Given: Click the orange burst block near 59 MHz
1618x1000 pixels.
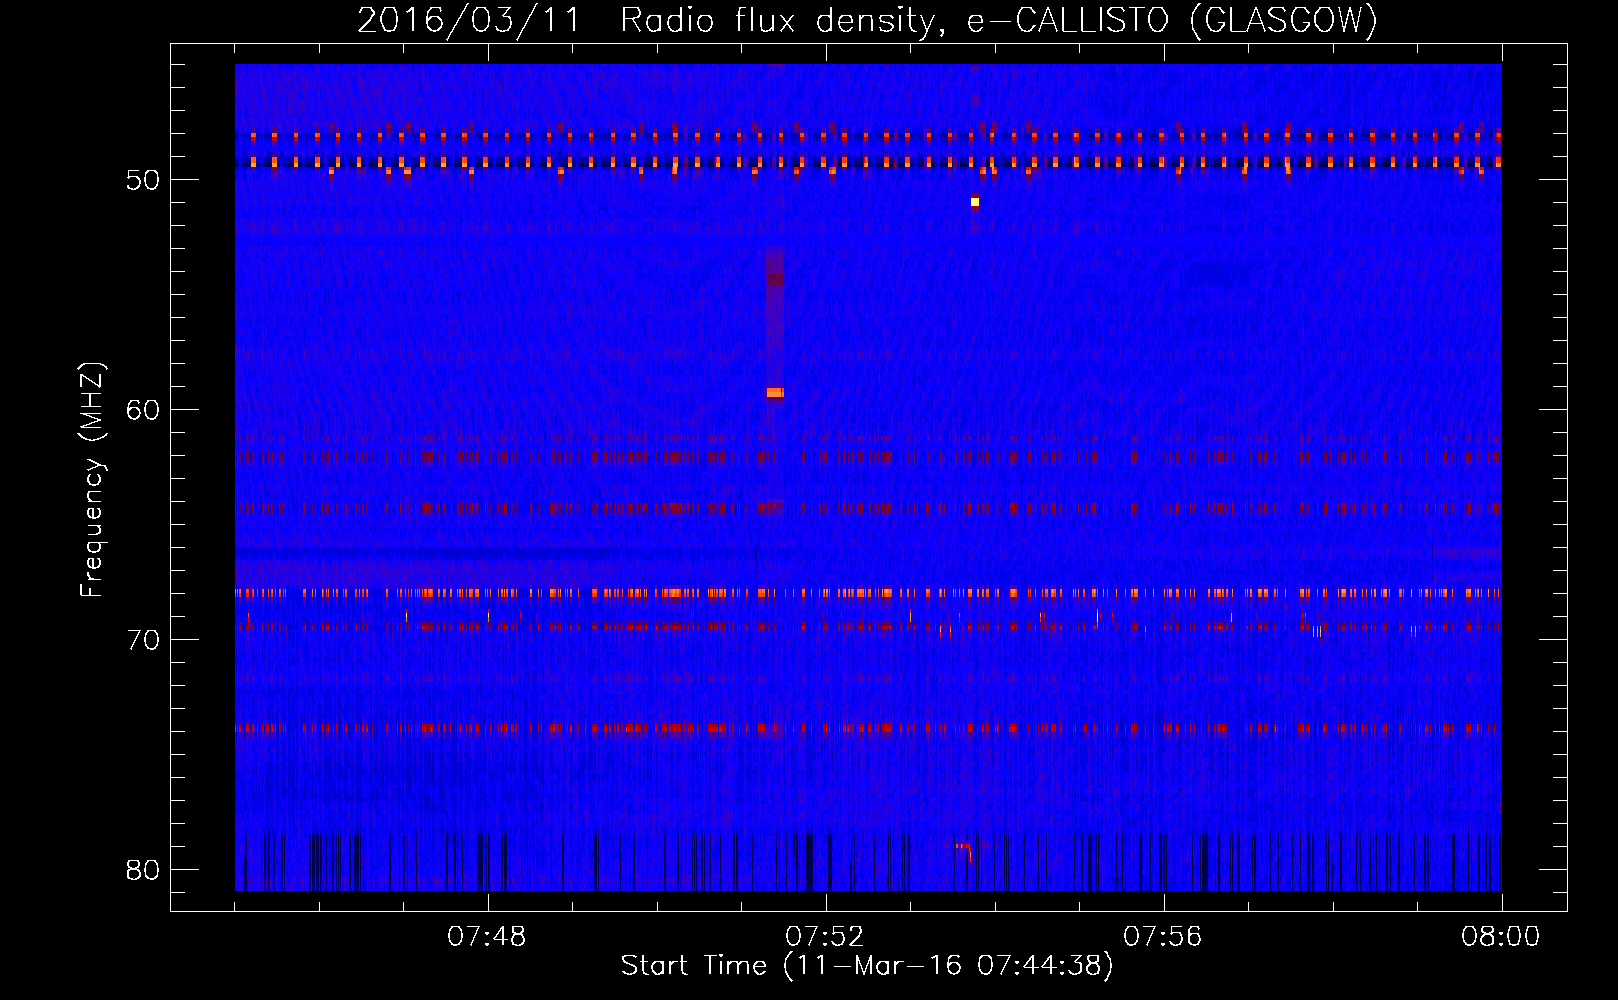Looking at the screenshot, I should coord(775,393).
